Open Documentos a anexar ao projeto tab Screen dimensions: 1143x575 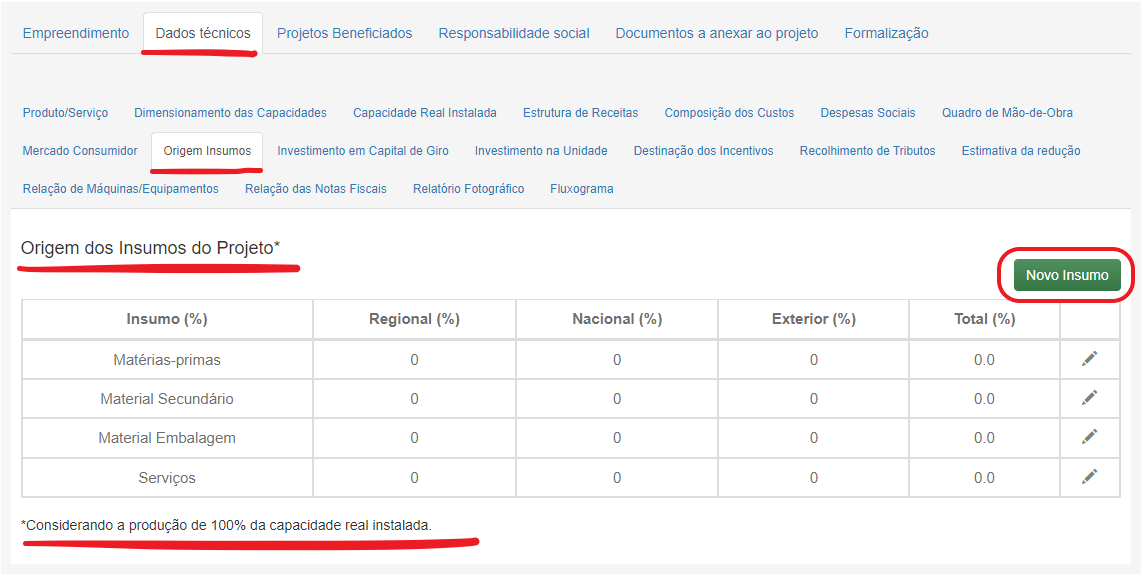click(717, 34)
